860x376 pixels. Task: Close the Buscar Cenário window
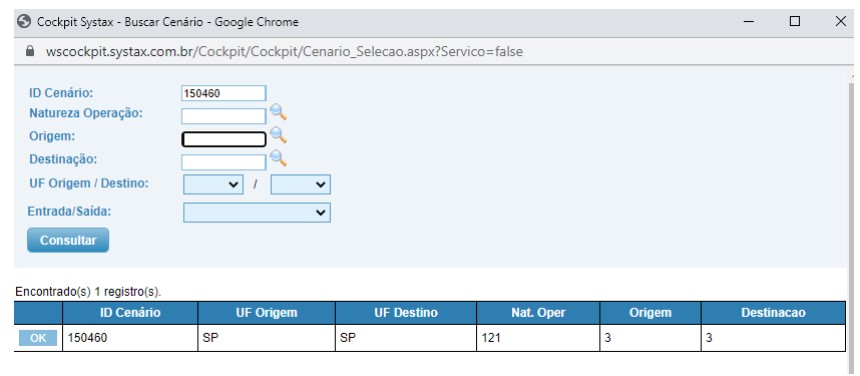coord(840,22)
